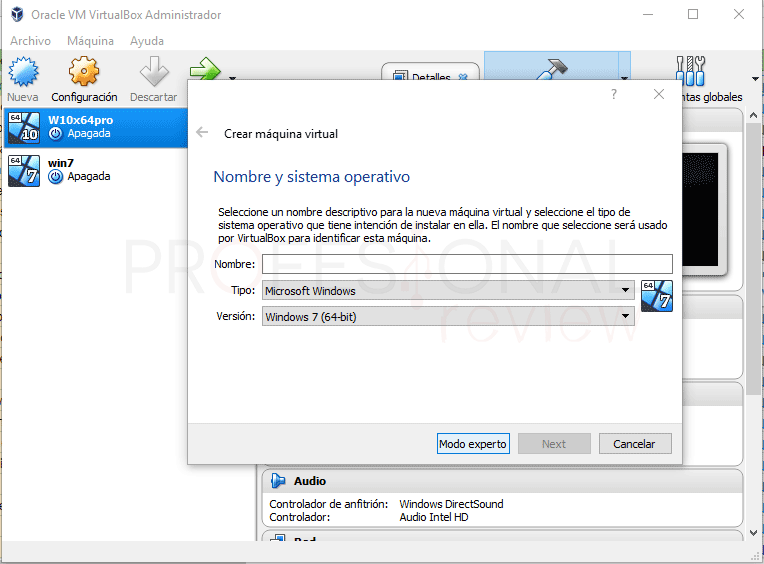Click W10x64pro power state icon

click(x=56, y=133)
